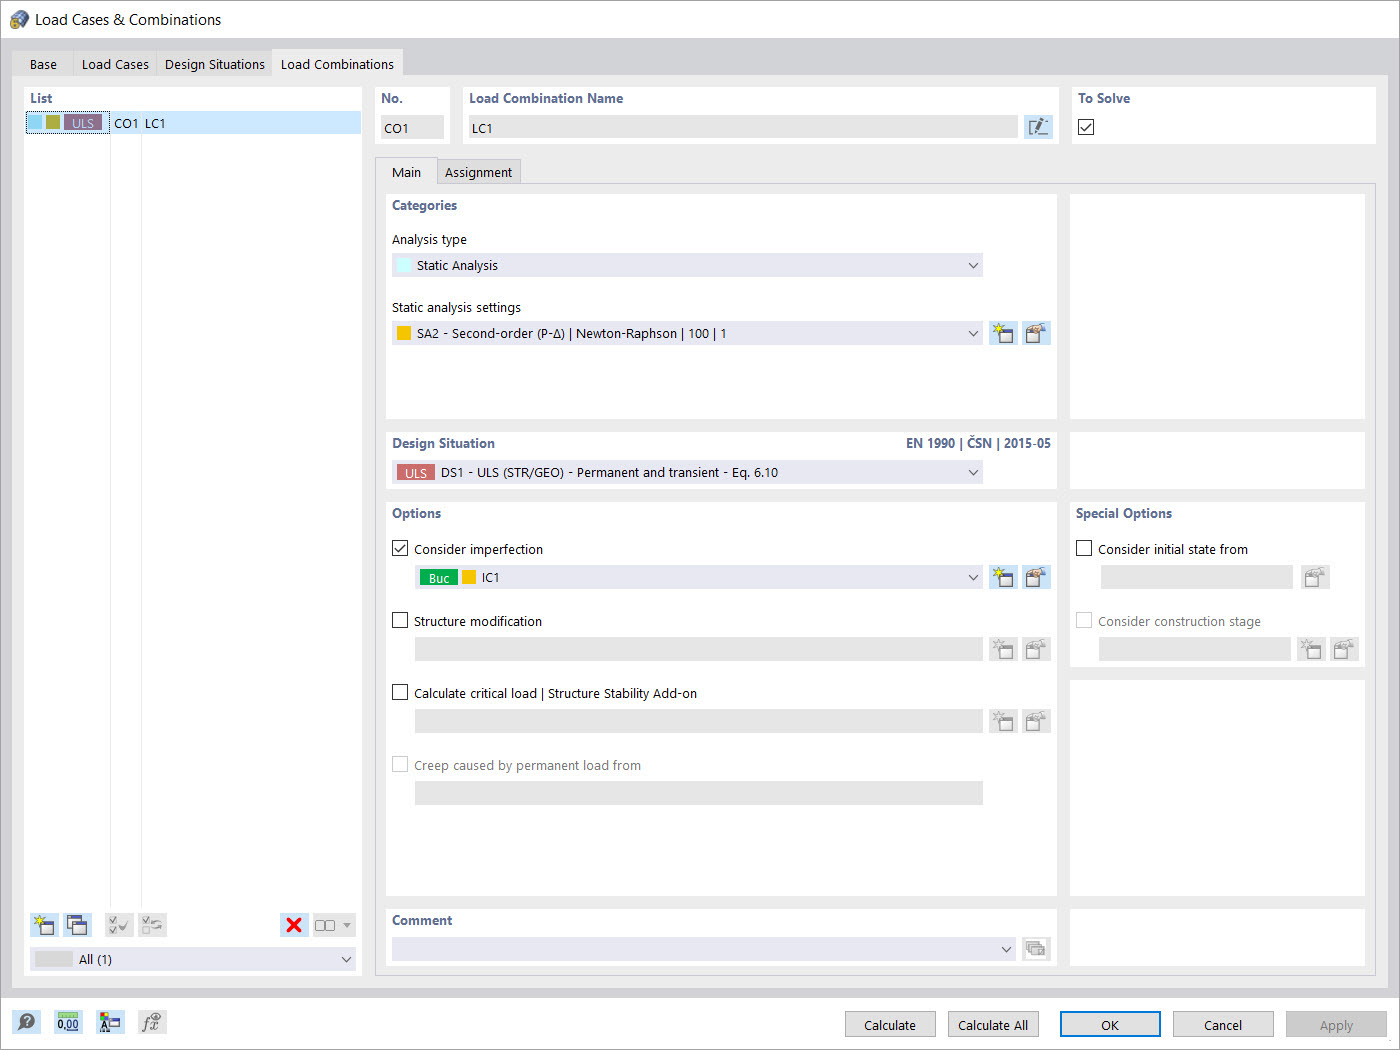The height and width of the screenshot is (1050, 1400).
Task: Click the Calculate All button
Action: [x=993, y=1024]
